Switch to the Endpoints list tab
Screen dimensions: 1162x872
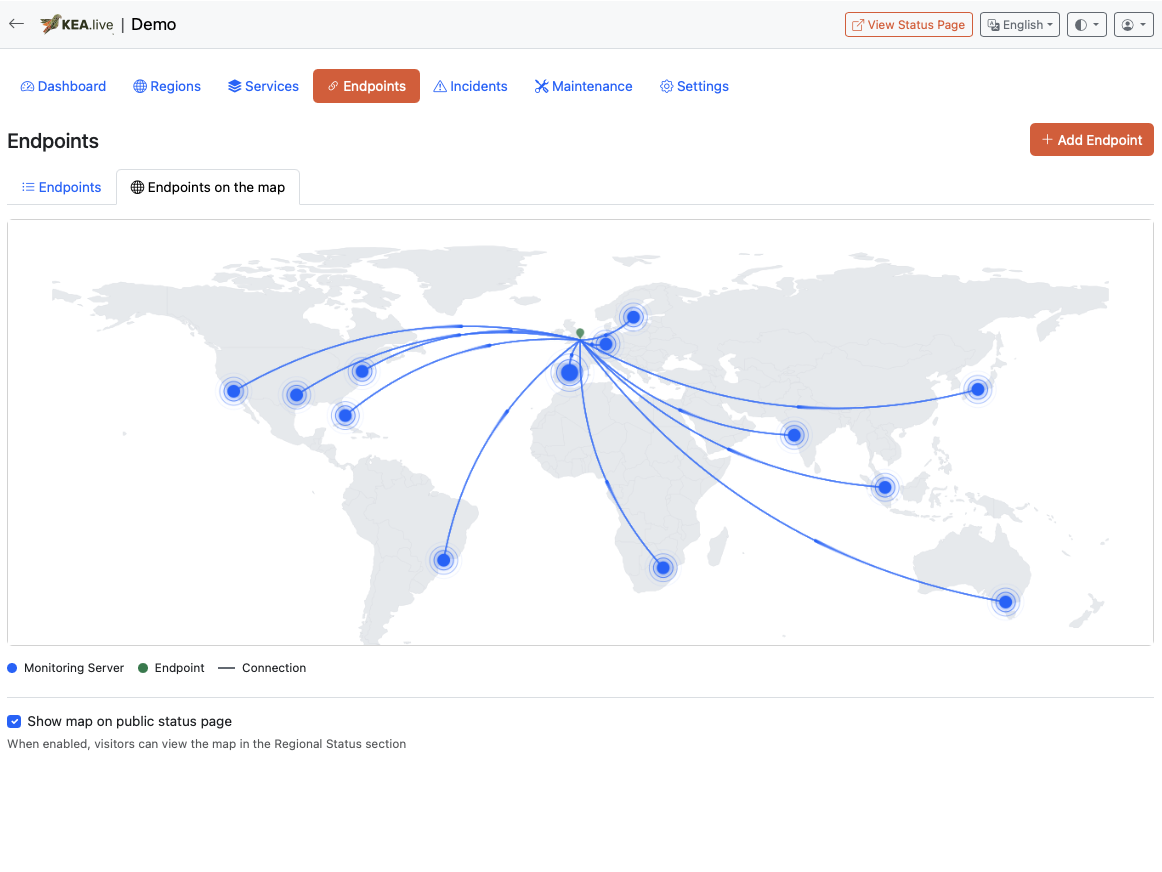tap(61, 187)
